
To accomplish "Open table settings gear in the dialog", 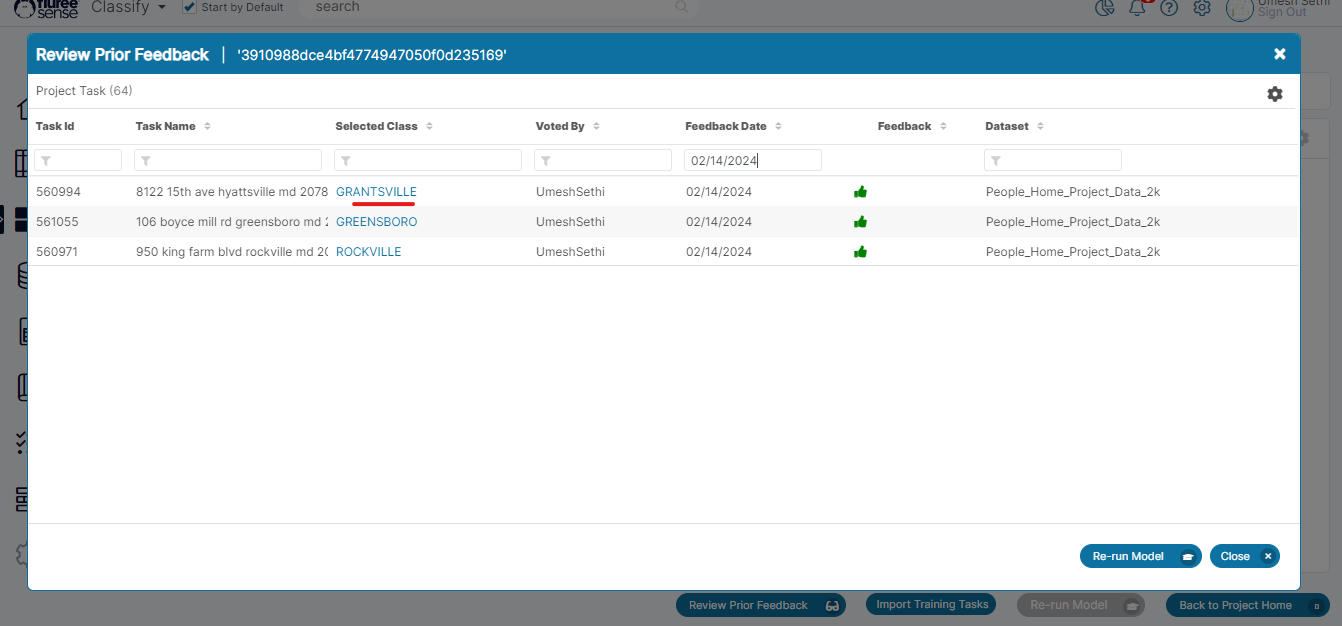I will [x=1274, y=94].
